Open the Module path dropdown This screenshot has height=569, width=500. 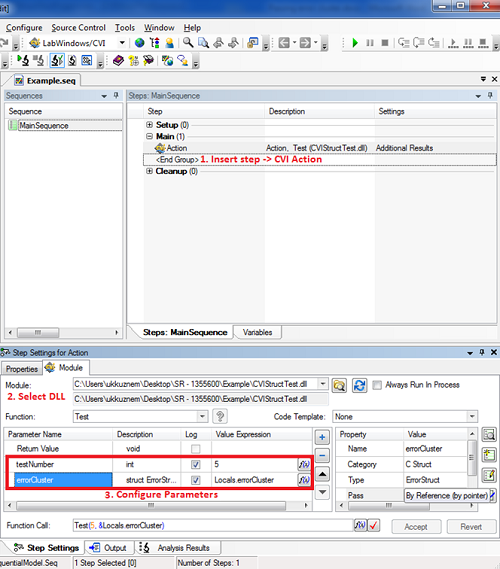(323, 384)
